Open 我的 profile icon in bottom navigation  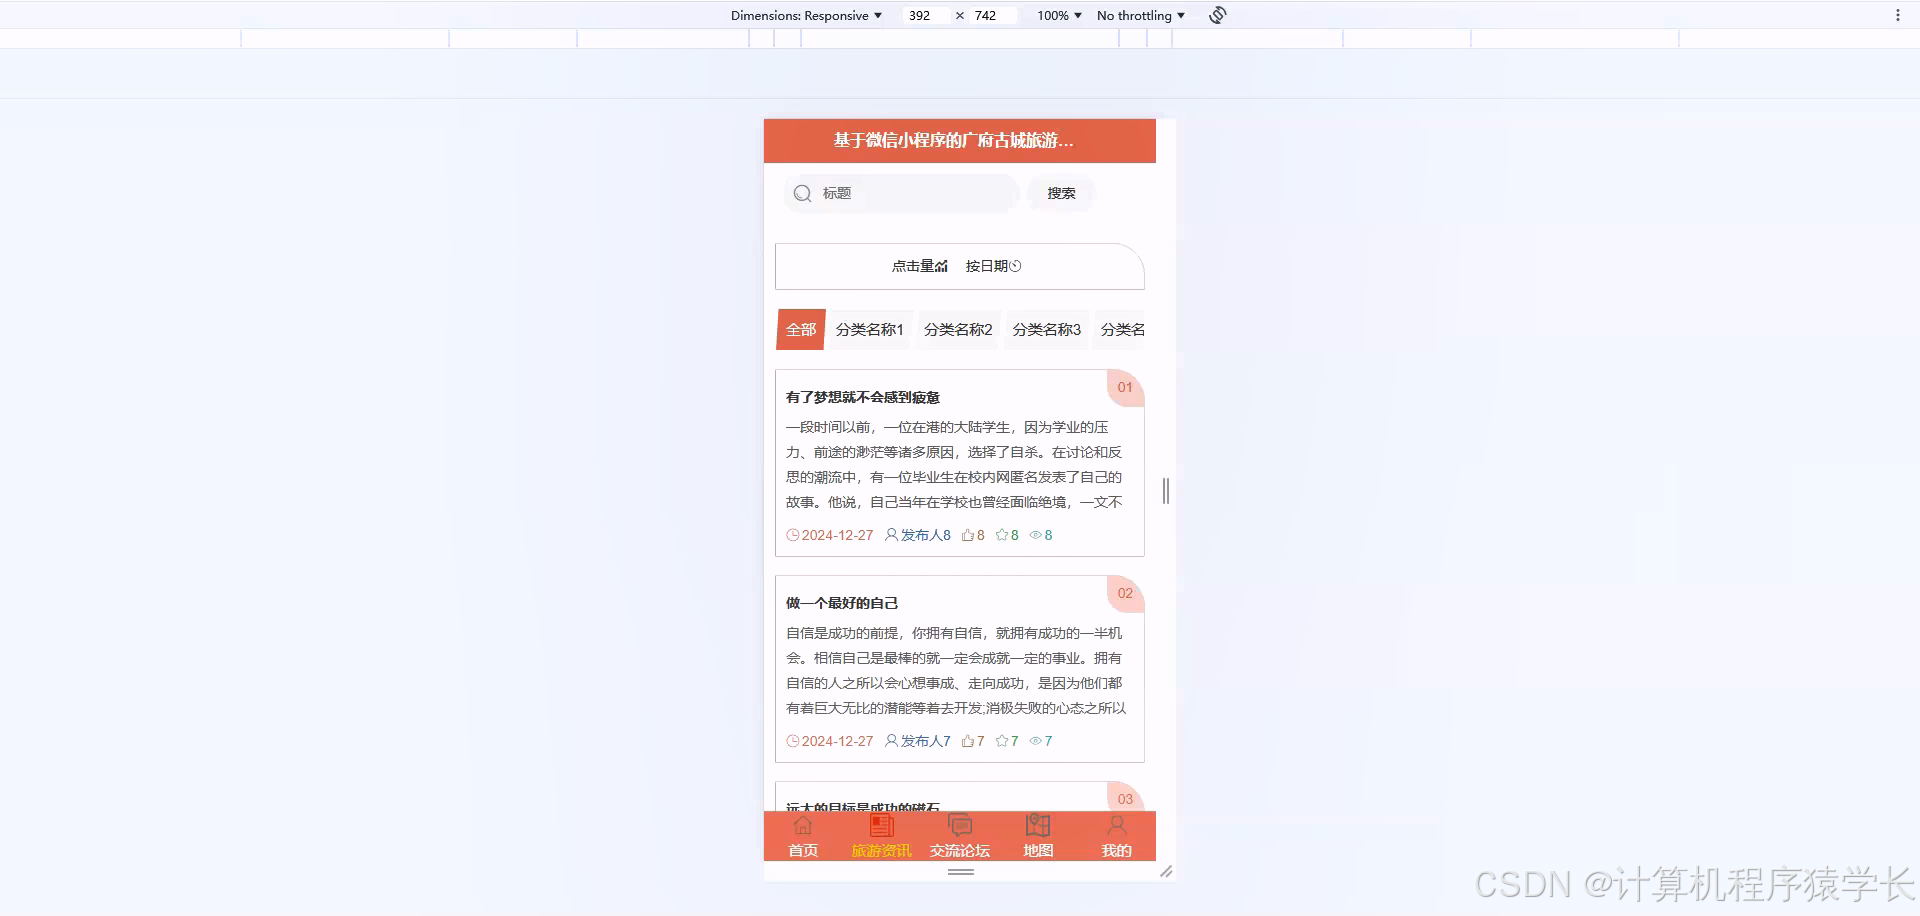1116,825
